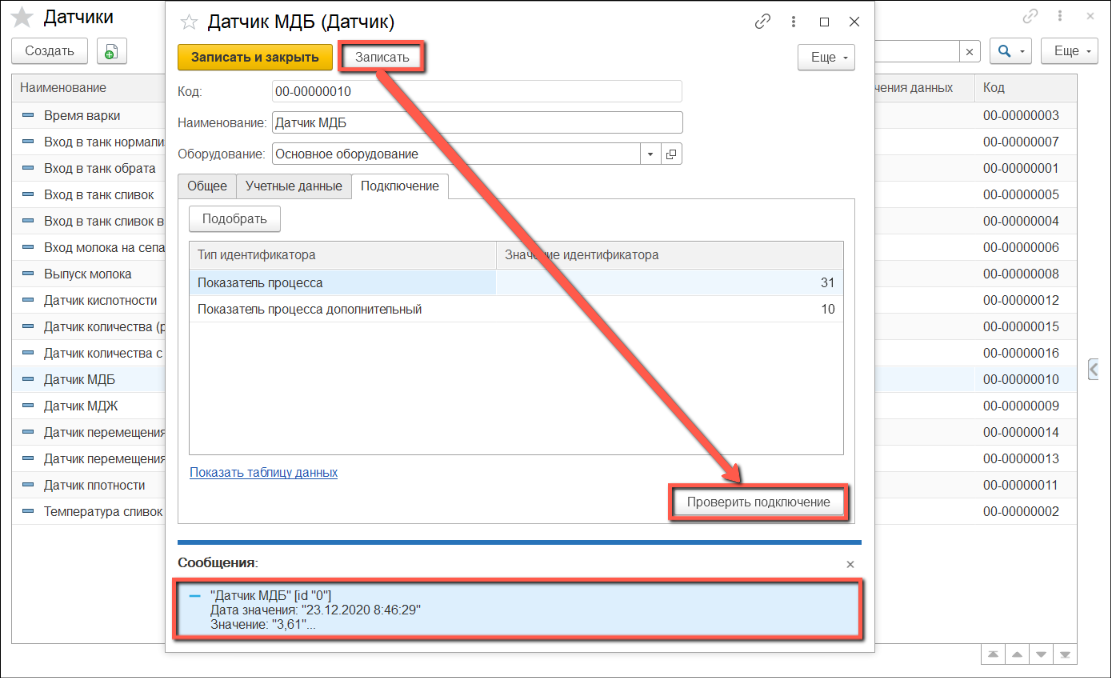Expand the Еще menu in the dialog
This screenshot has width=1111, height=678.
coord(825,58)
